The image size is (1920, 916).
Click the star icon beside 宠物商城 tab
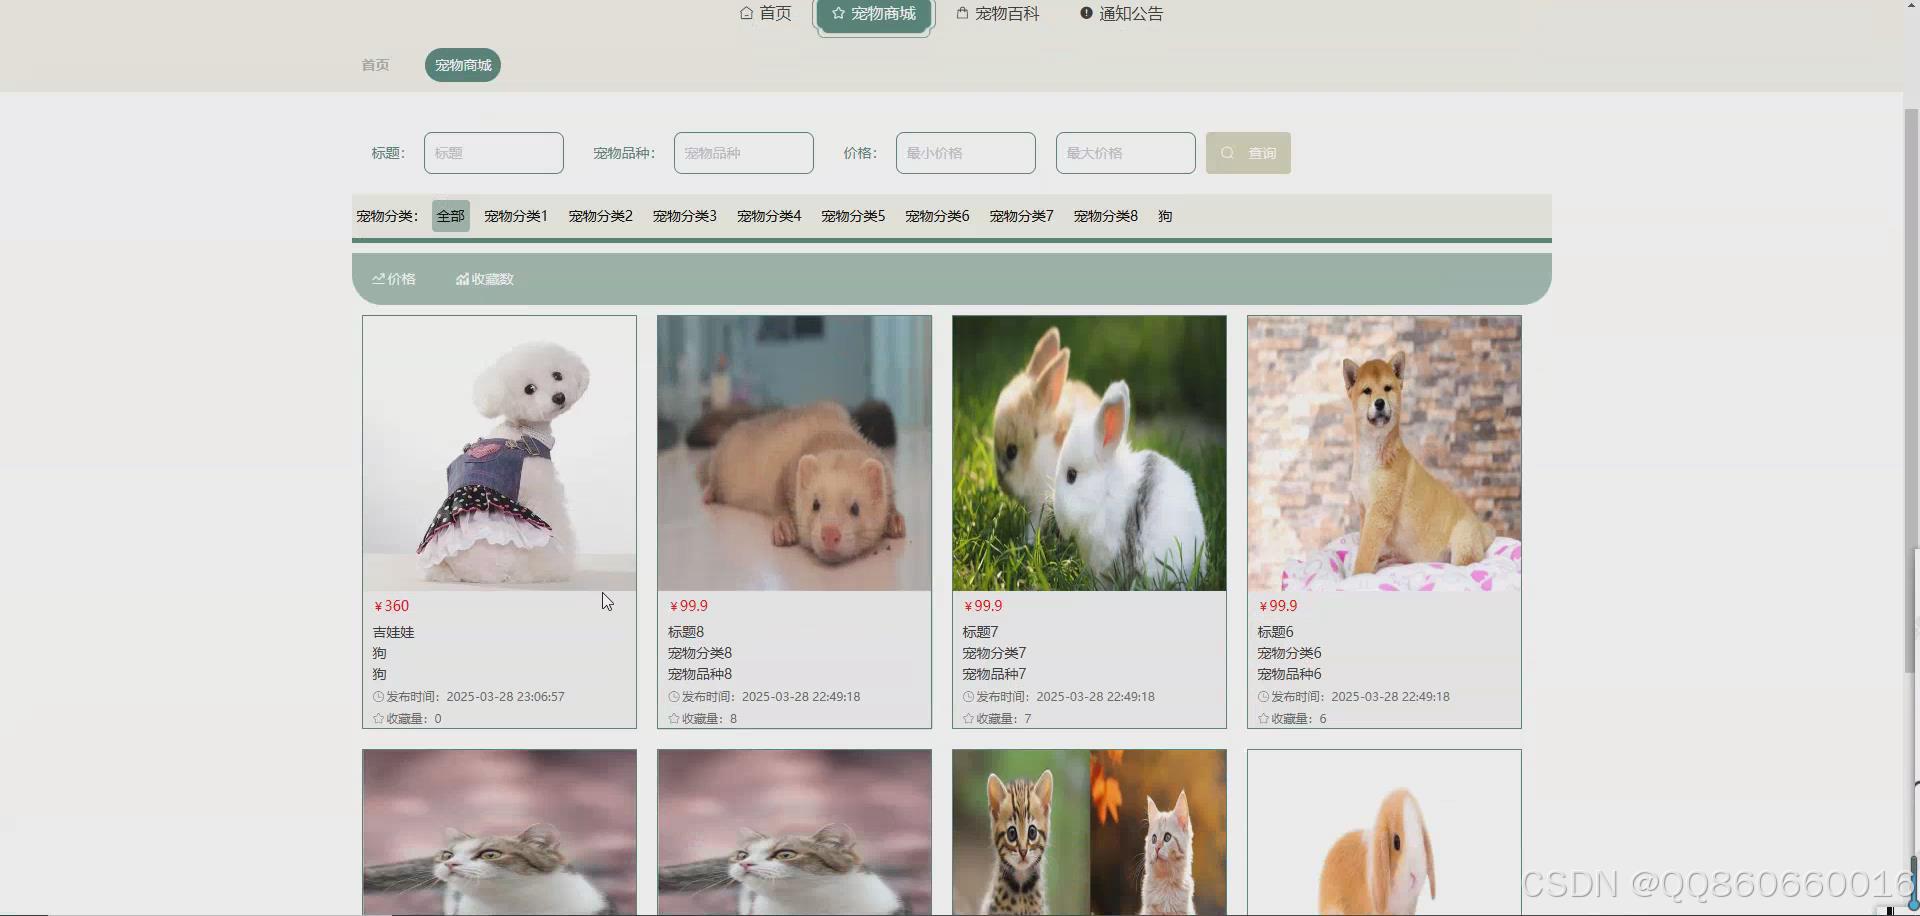[x=838, y=13]
